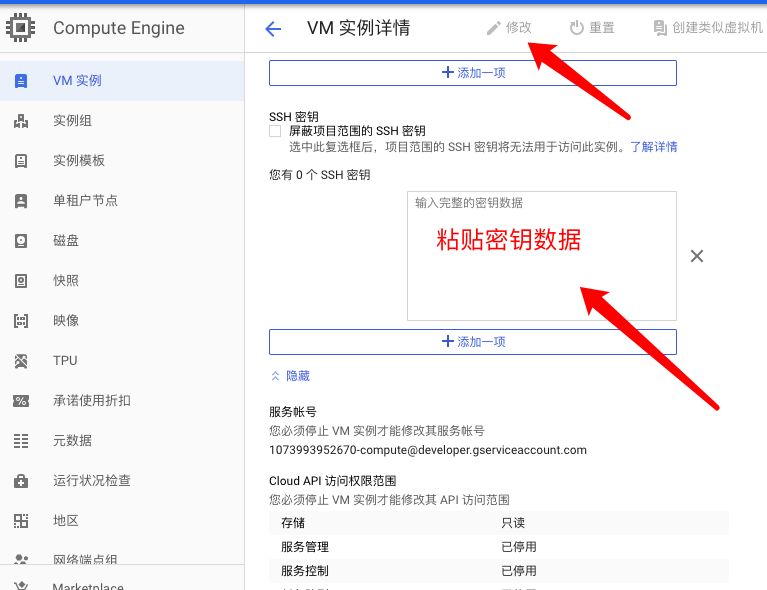
Task: Click the pencil 修改 edit icon
Action: pos(494,28)
